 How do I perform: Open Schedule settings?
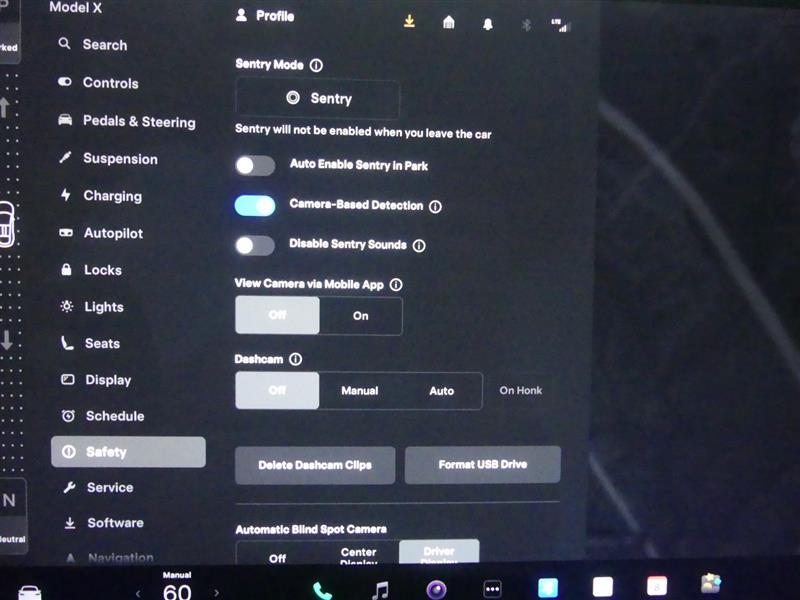103,416
